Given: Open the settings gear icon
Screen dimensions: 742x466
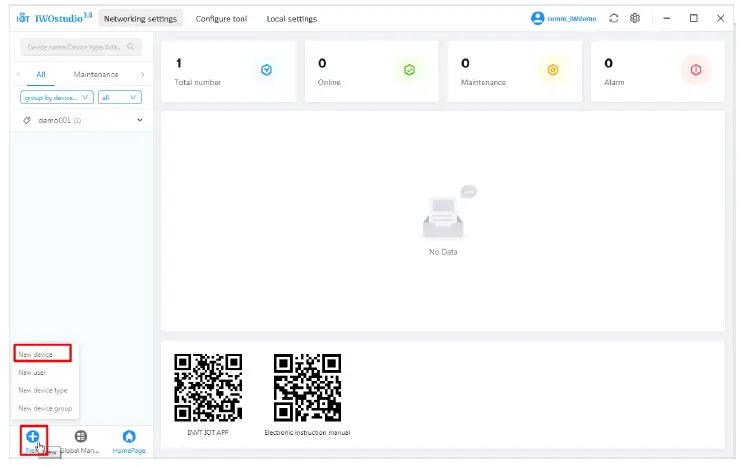Looking at the screenshot, I should pyautogui.click(x=635, y=18).
